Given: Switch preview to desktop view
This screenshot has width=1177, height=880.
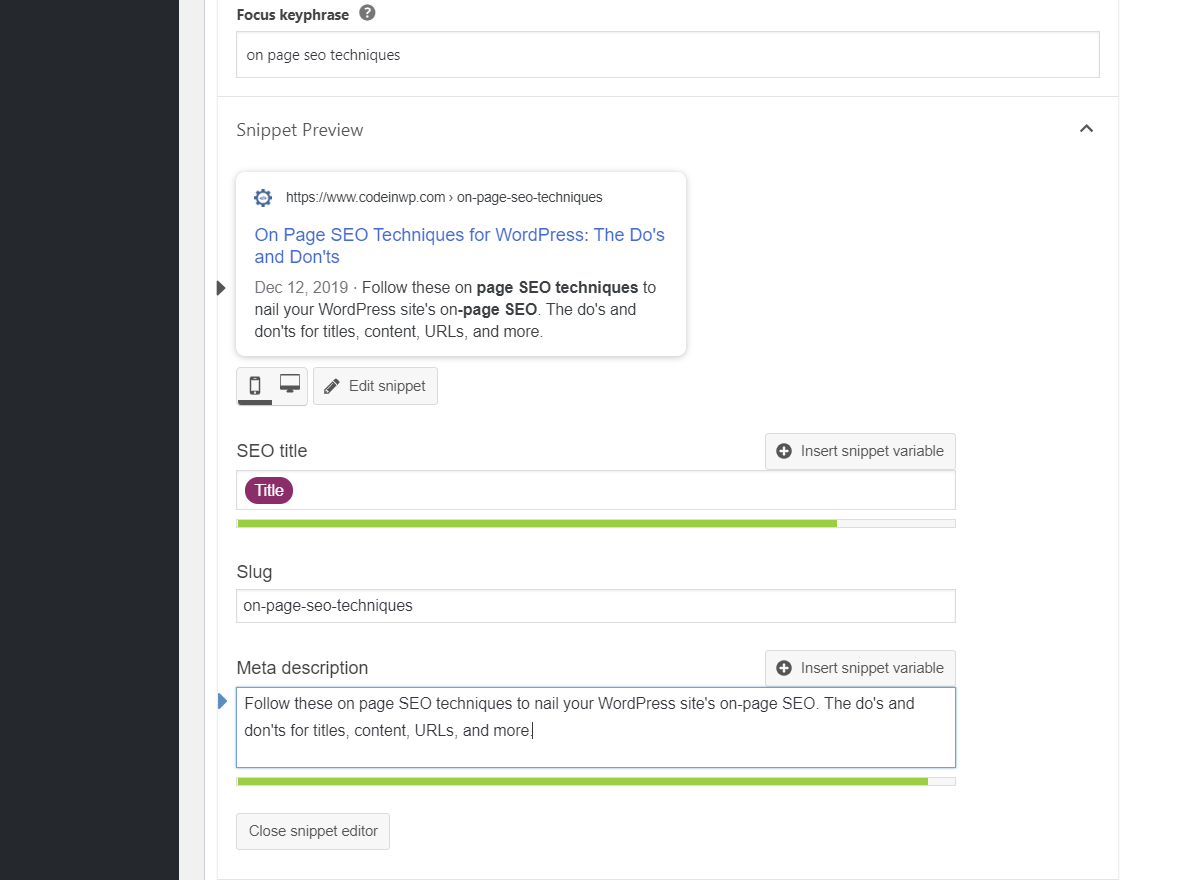Looking at the screenshot, I should 289,383.
